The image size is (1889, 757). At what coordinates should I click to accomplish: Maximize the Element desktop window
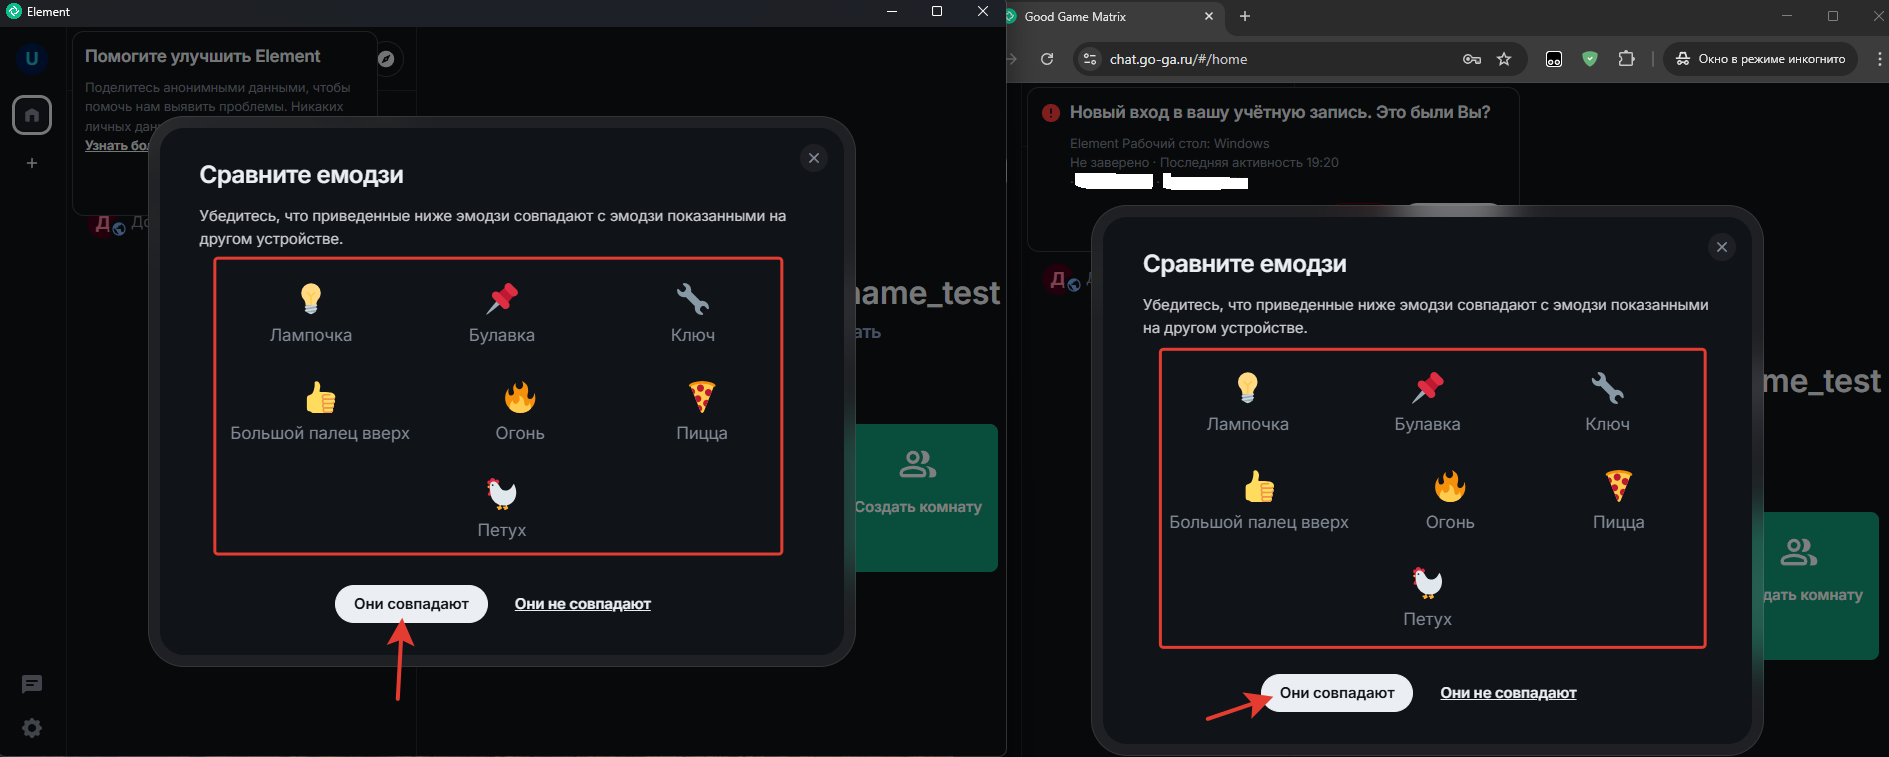pyautogui.click(x=937, y=11)
